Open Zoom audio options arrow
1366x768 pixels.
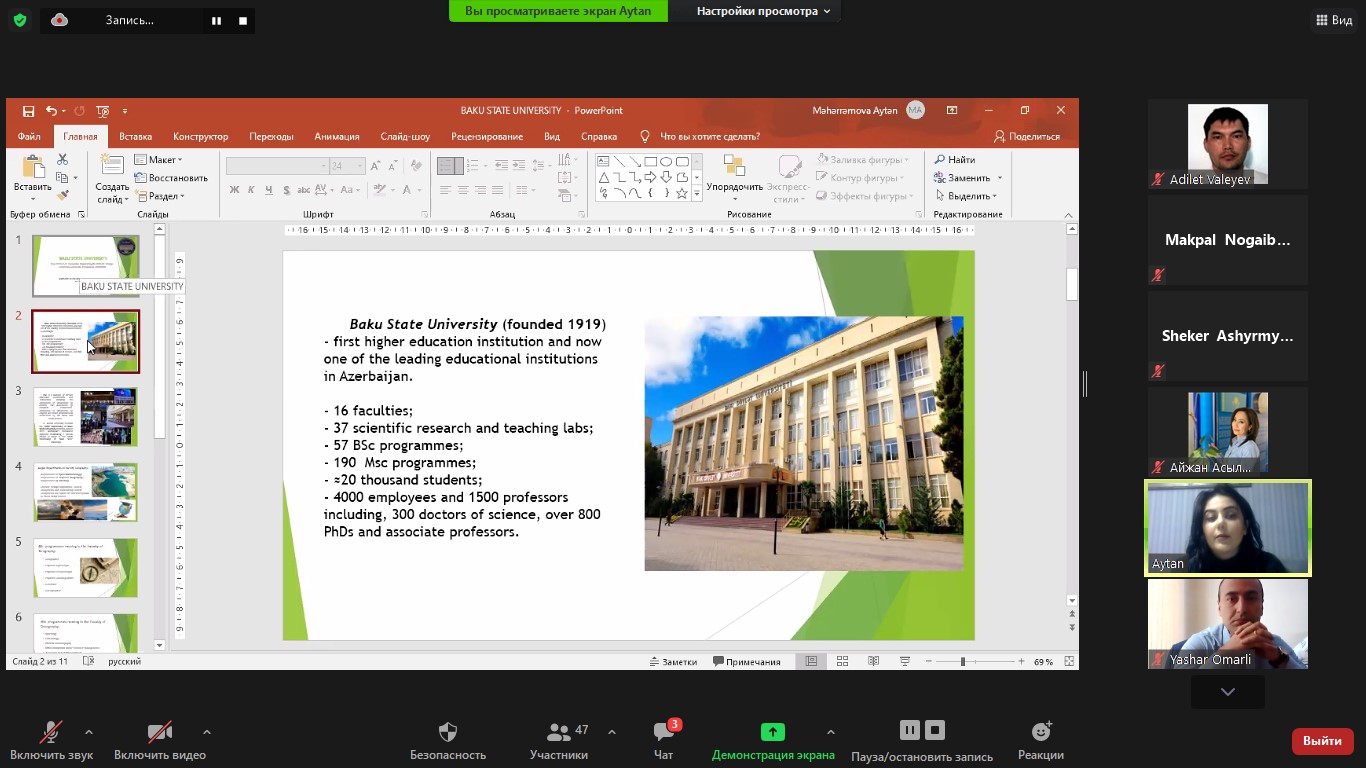[89, 732]
